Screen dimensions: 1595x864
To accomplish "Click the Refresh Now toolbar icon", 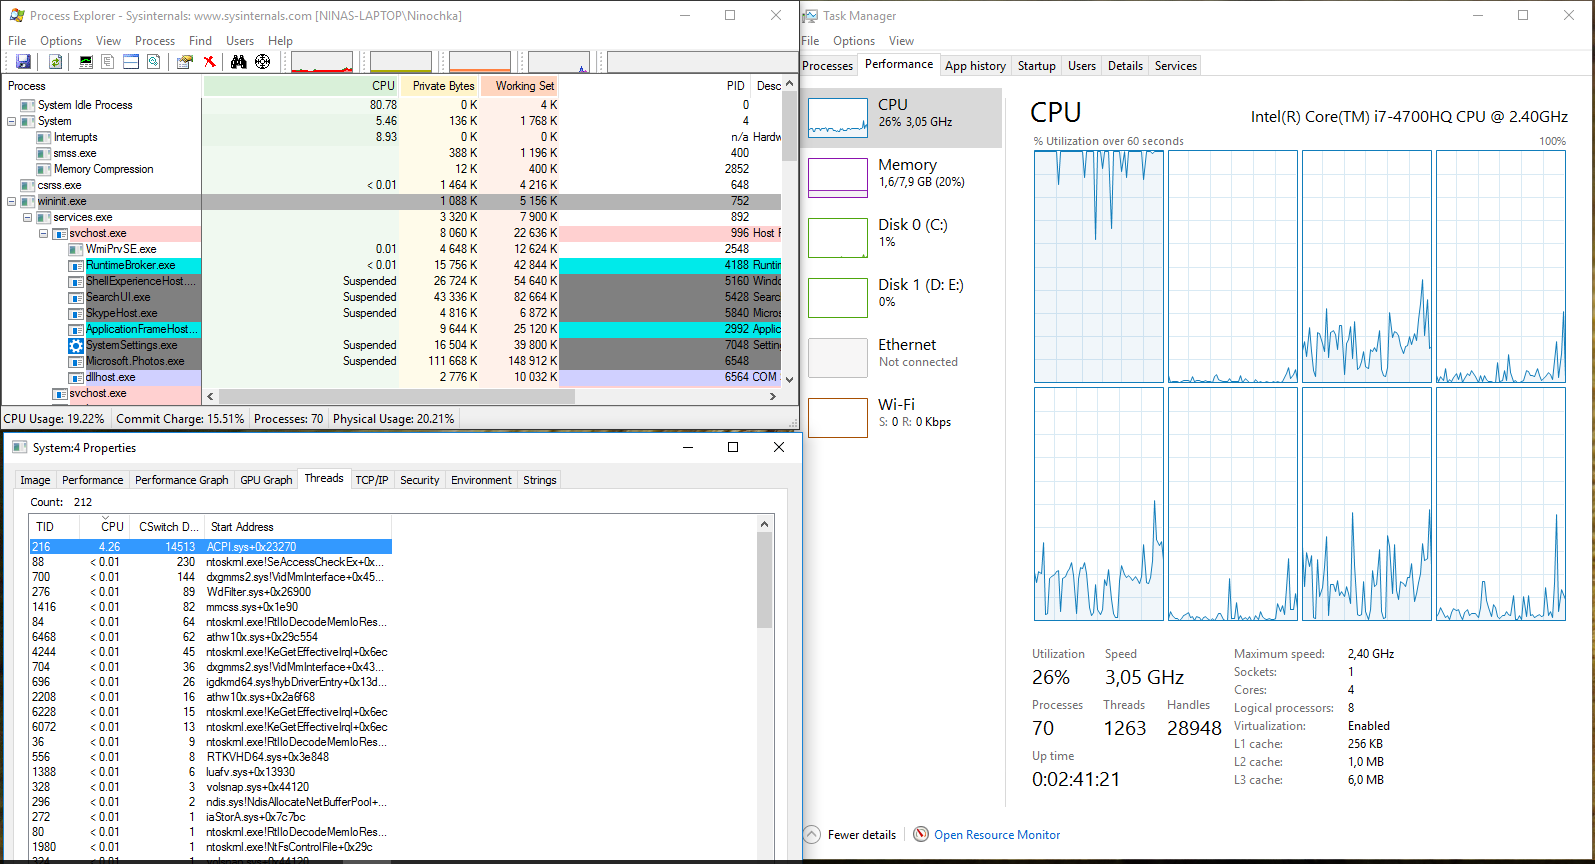I will (x=55, y=62).
